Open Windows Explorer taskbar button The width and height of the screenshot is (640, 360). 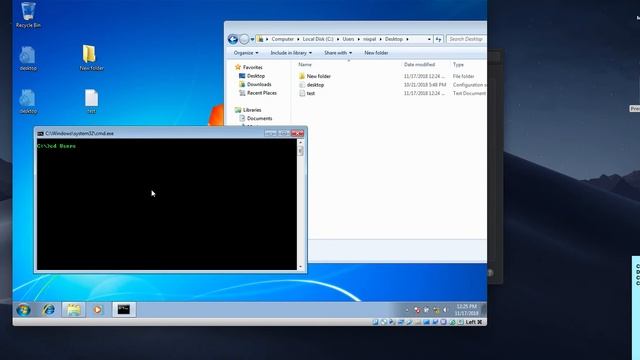[73, 310]
